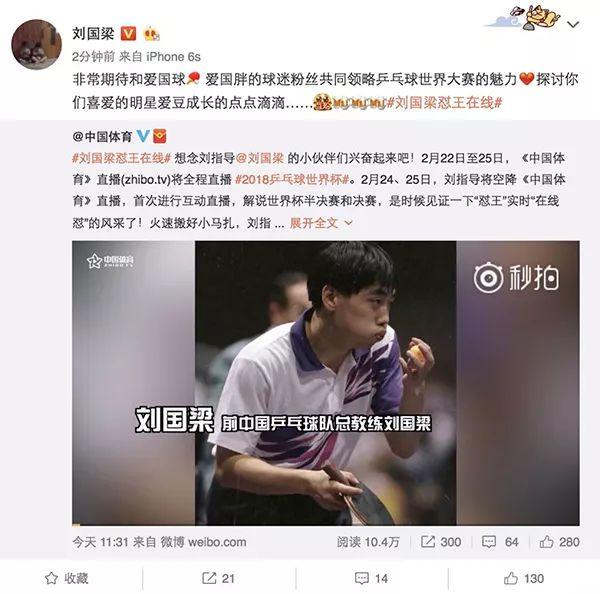600x594 pixels.
Task: Click the comment icon showing 64
Action: pyautogui.click(x=500, y=542)
